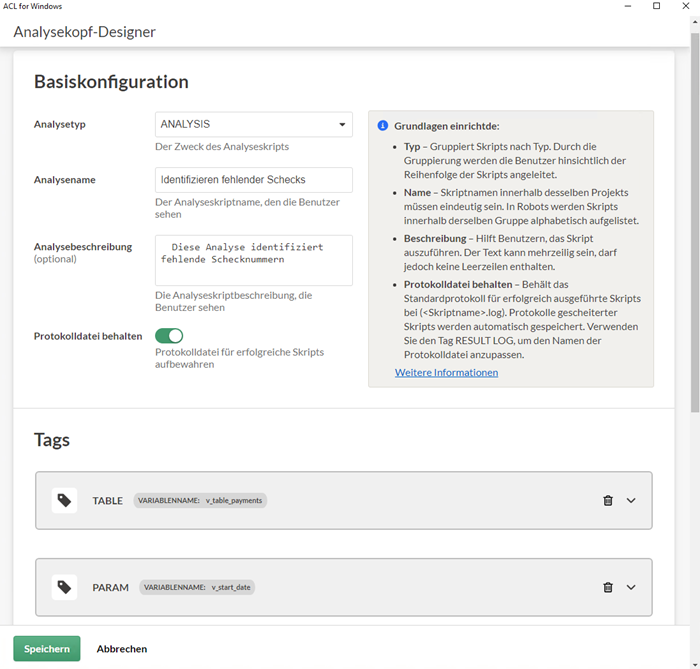The width and height of the screenshot is (700, 669).
Task: Click the tag icon on TABLE row
Action: [x=64, y=500]
